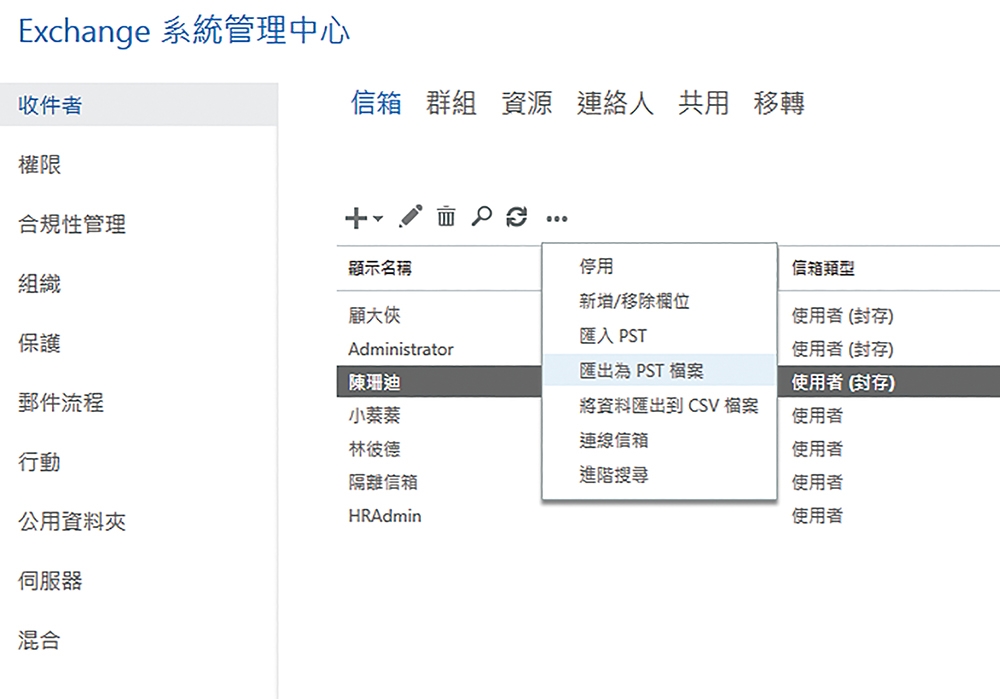
Task: Open the 連絡人 tab
Action: [615, 103]
